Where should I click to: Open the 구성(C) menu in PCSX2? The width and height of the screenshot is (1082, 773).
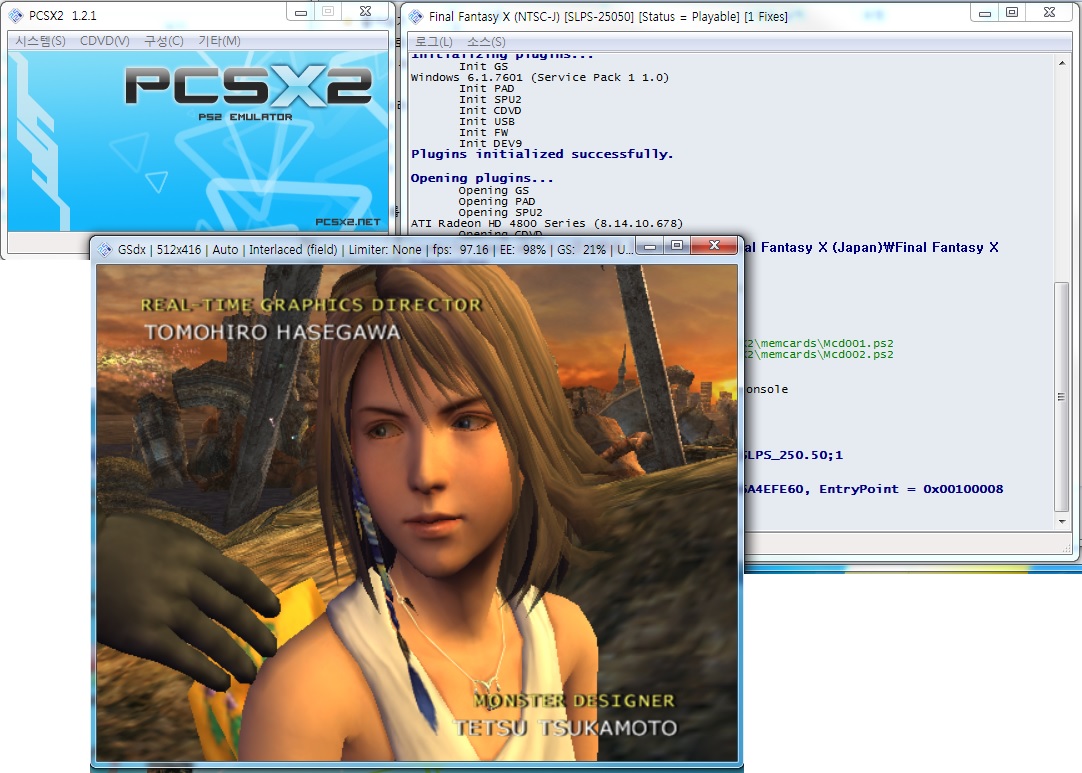[164, 41]
